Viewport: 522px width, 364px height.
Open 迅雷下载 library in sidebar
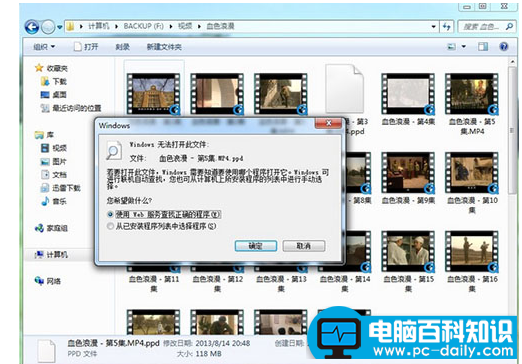click(61, 188)
